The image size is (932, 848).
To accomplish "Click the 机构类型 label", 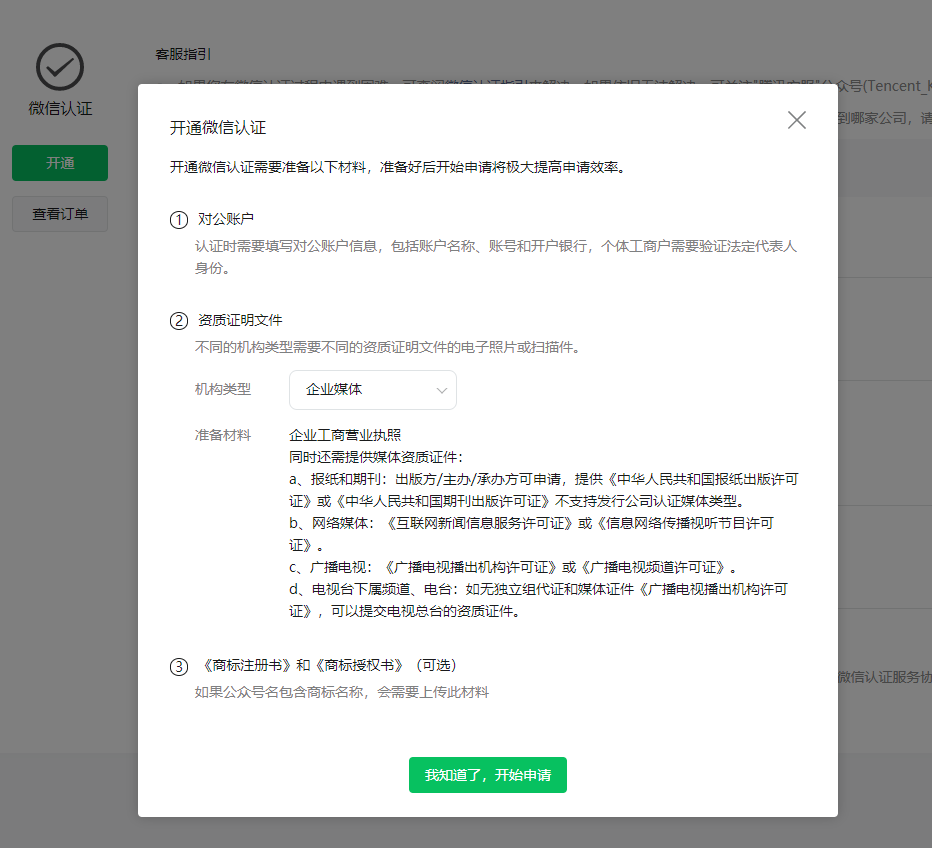I will coord(223,389).
